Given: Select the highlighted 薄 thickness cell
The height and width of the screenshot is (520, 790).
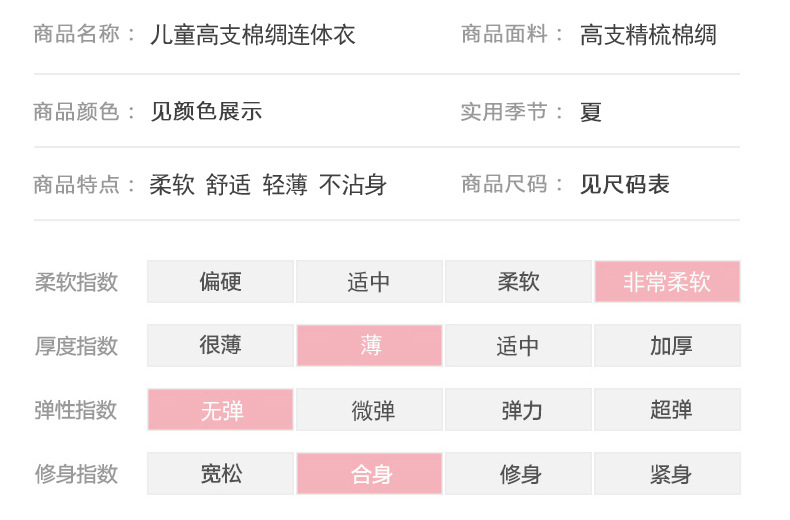Looking at the screenshot, I should tap(369, 346).
